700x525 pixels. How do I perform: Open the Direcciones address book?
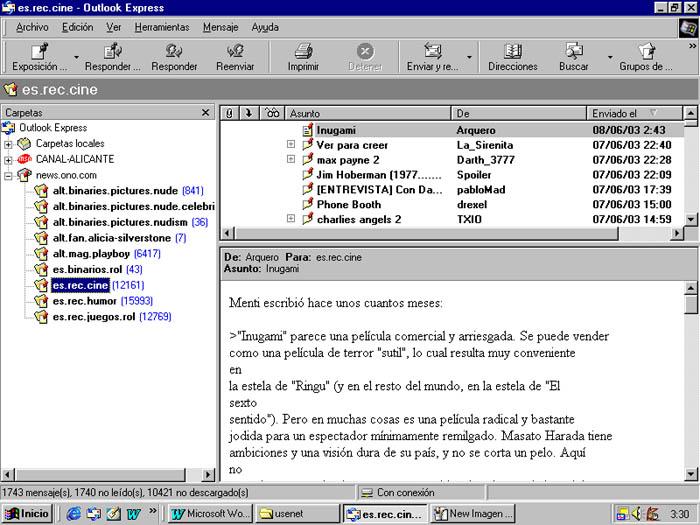(512, 57)
